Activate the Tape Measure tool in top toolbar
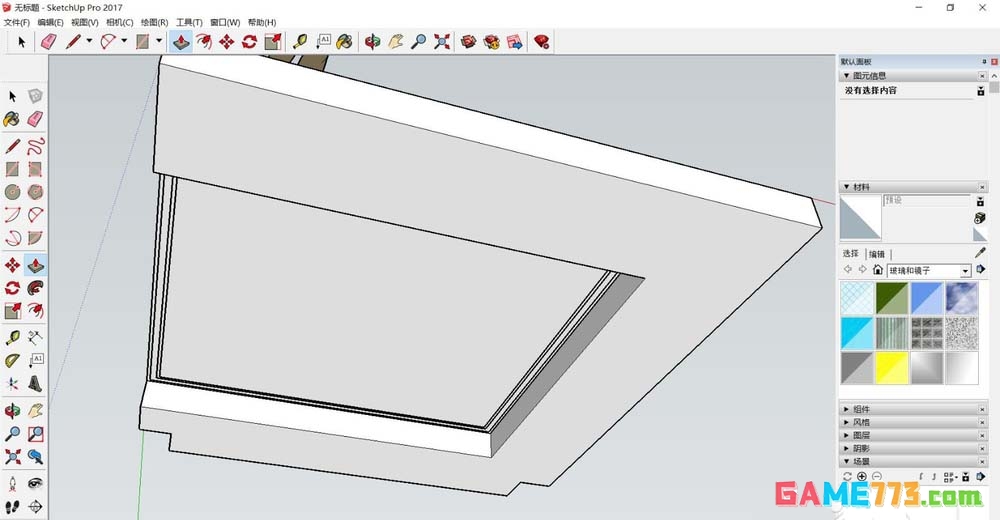Screen dimensions: 1000x520 [300, 42]
